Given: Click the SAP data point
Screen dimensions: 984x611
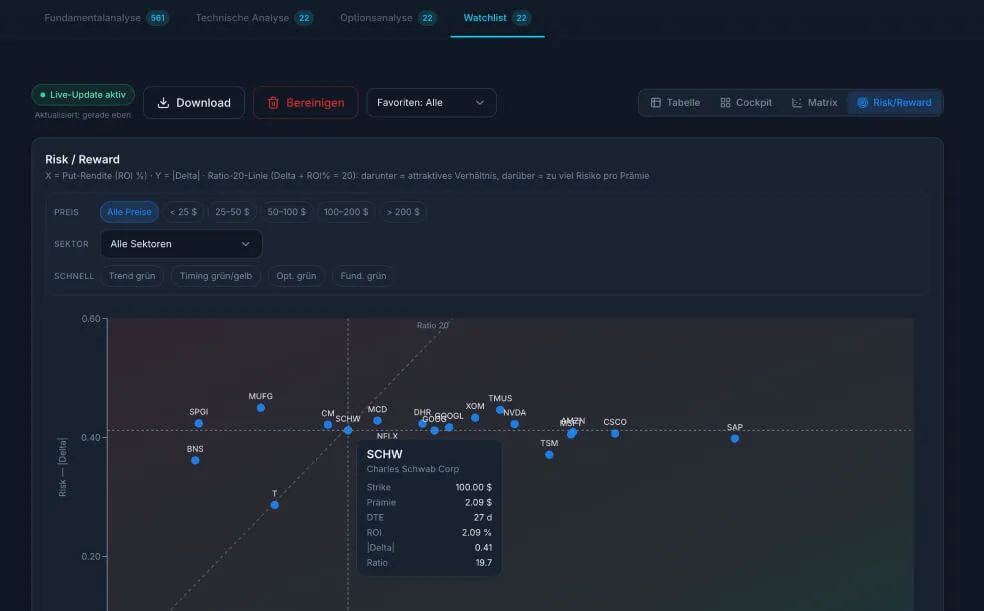Looking at the screenshot, I should 735,438.
